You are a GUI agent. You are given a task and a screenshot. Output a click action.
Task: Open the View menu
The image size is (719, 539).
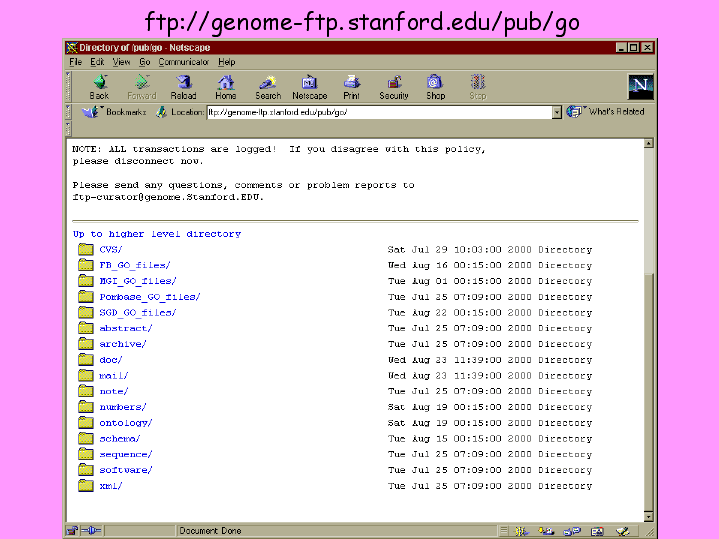[121, 62]
